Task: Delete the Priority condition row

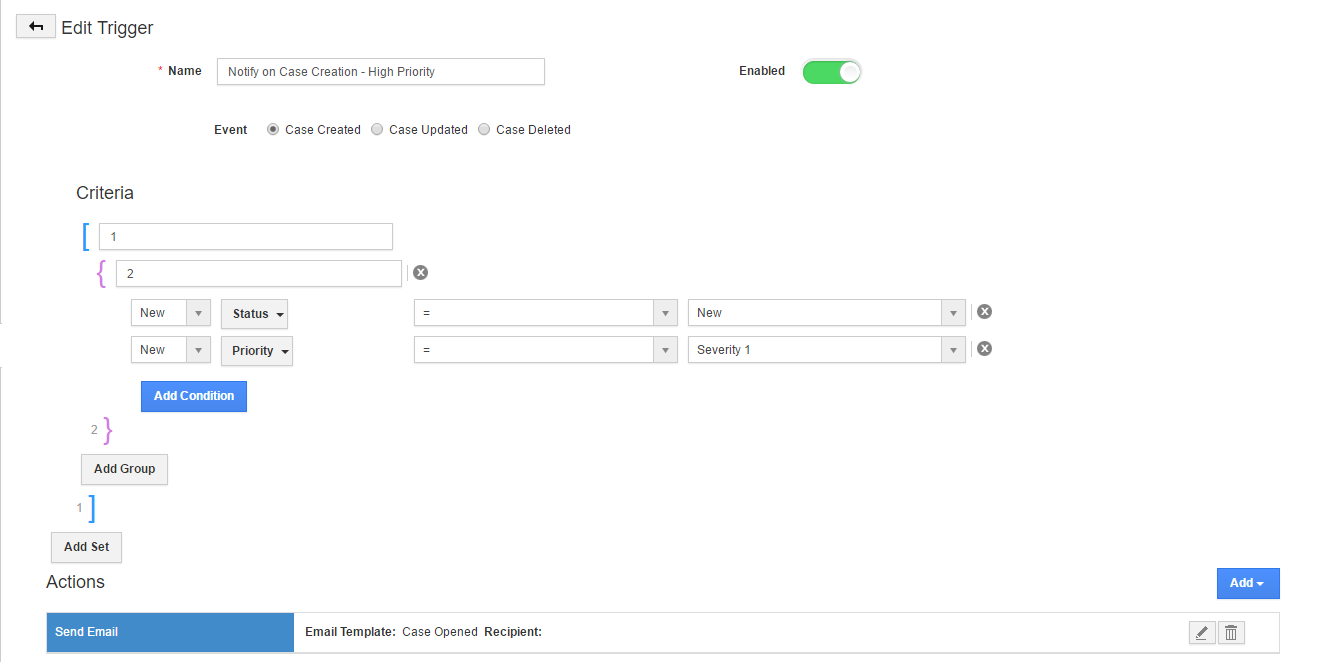Action: point(984,349)
